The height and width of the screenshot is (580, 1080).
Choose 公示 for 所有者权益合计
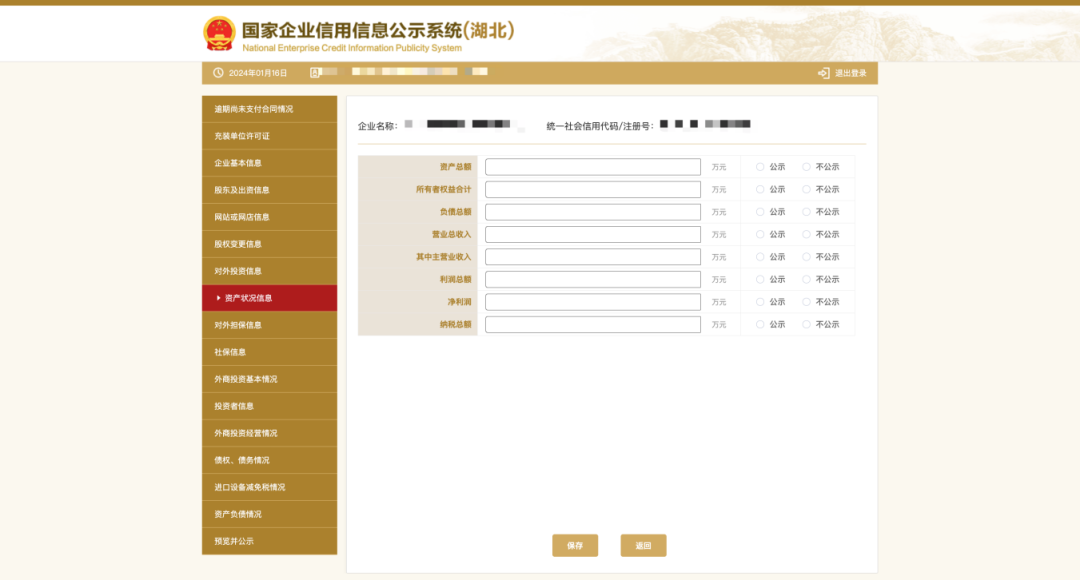pyautogui.click(x=760, y=189)
